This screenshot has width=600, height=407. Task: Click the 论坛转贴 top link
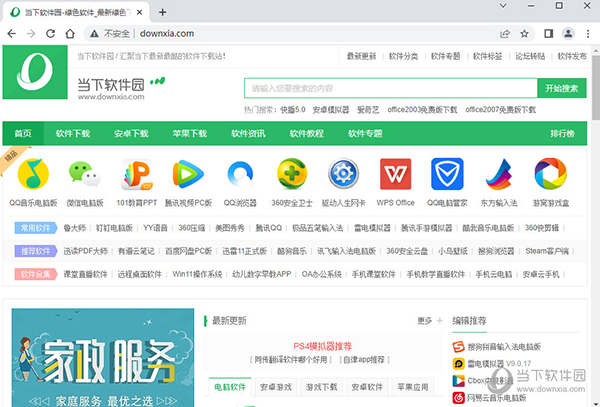pos(530,56)
